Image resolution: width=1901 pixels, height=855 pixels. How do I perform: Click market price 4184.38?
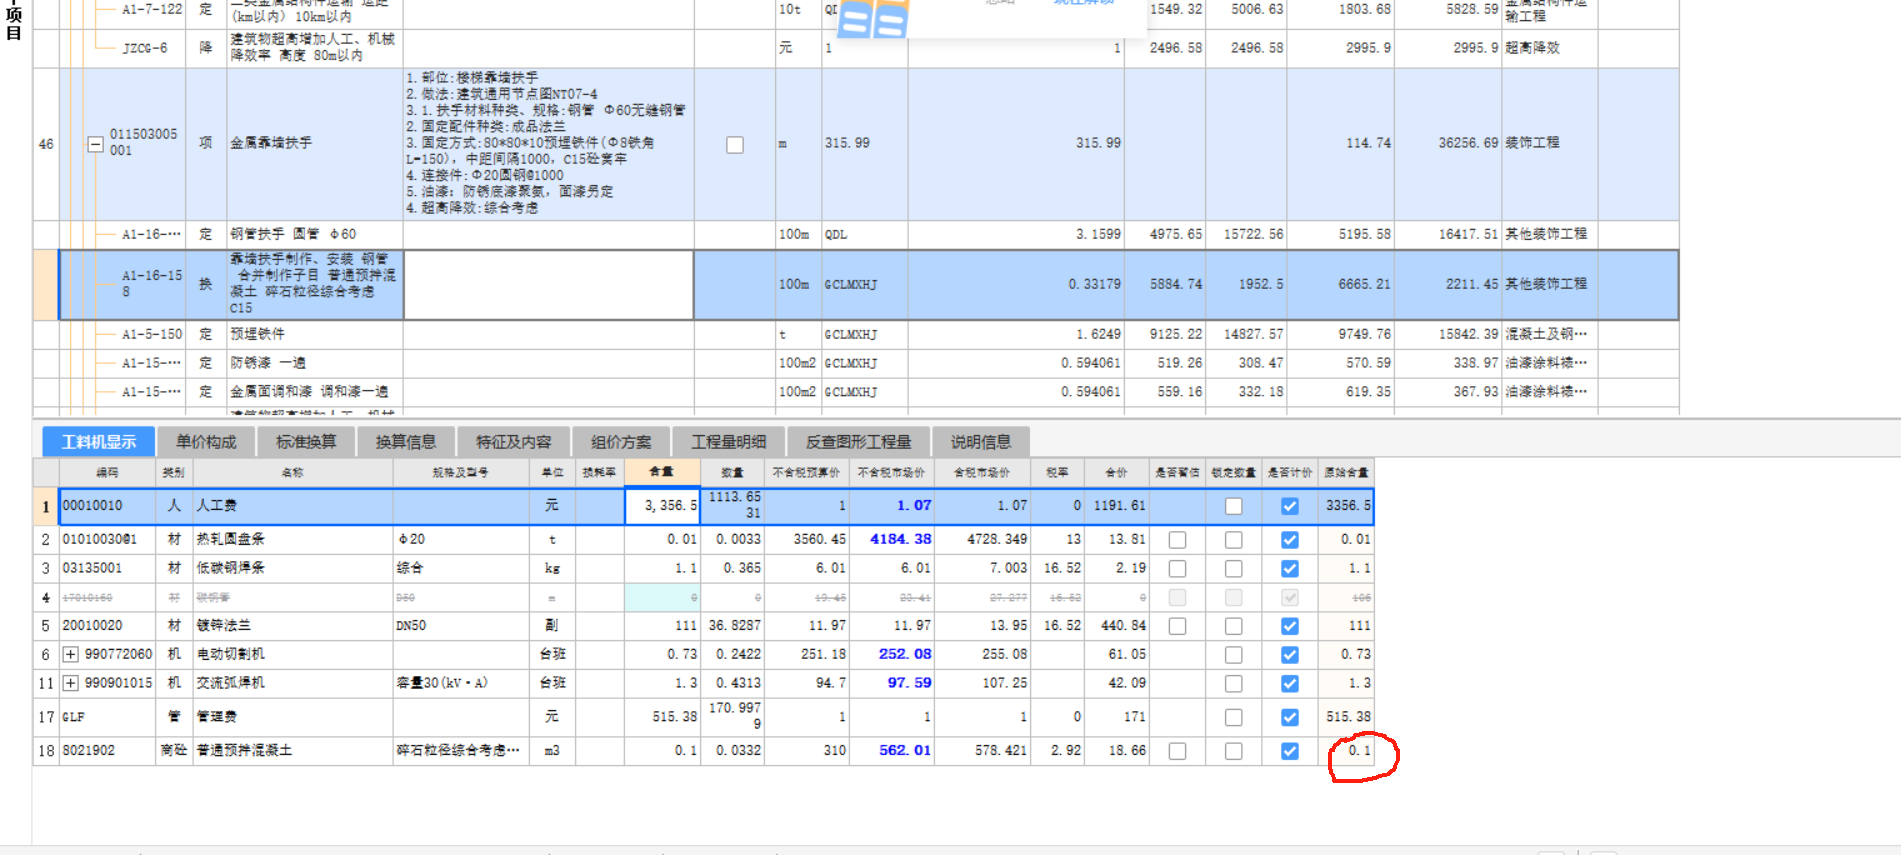(900, 539)
